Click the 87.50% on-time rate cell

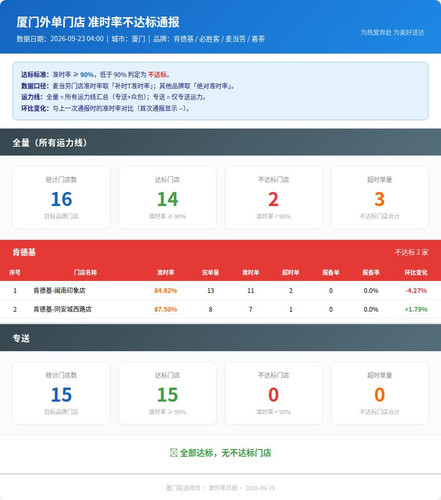coord(165,309)
